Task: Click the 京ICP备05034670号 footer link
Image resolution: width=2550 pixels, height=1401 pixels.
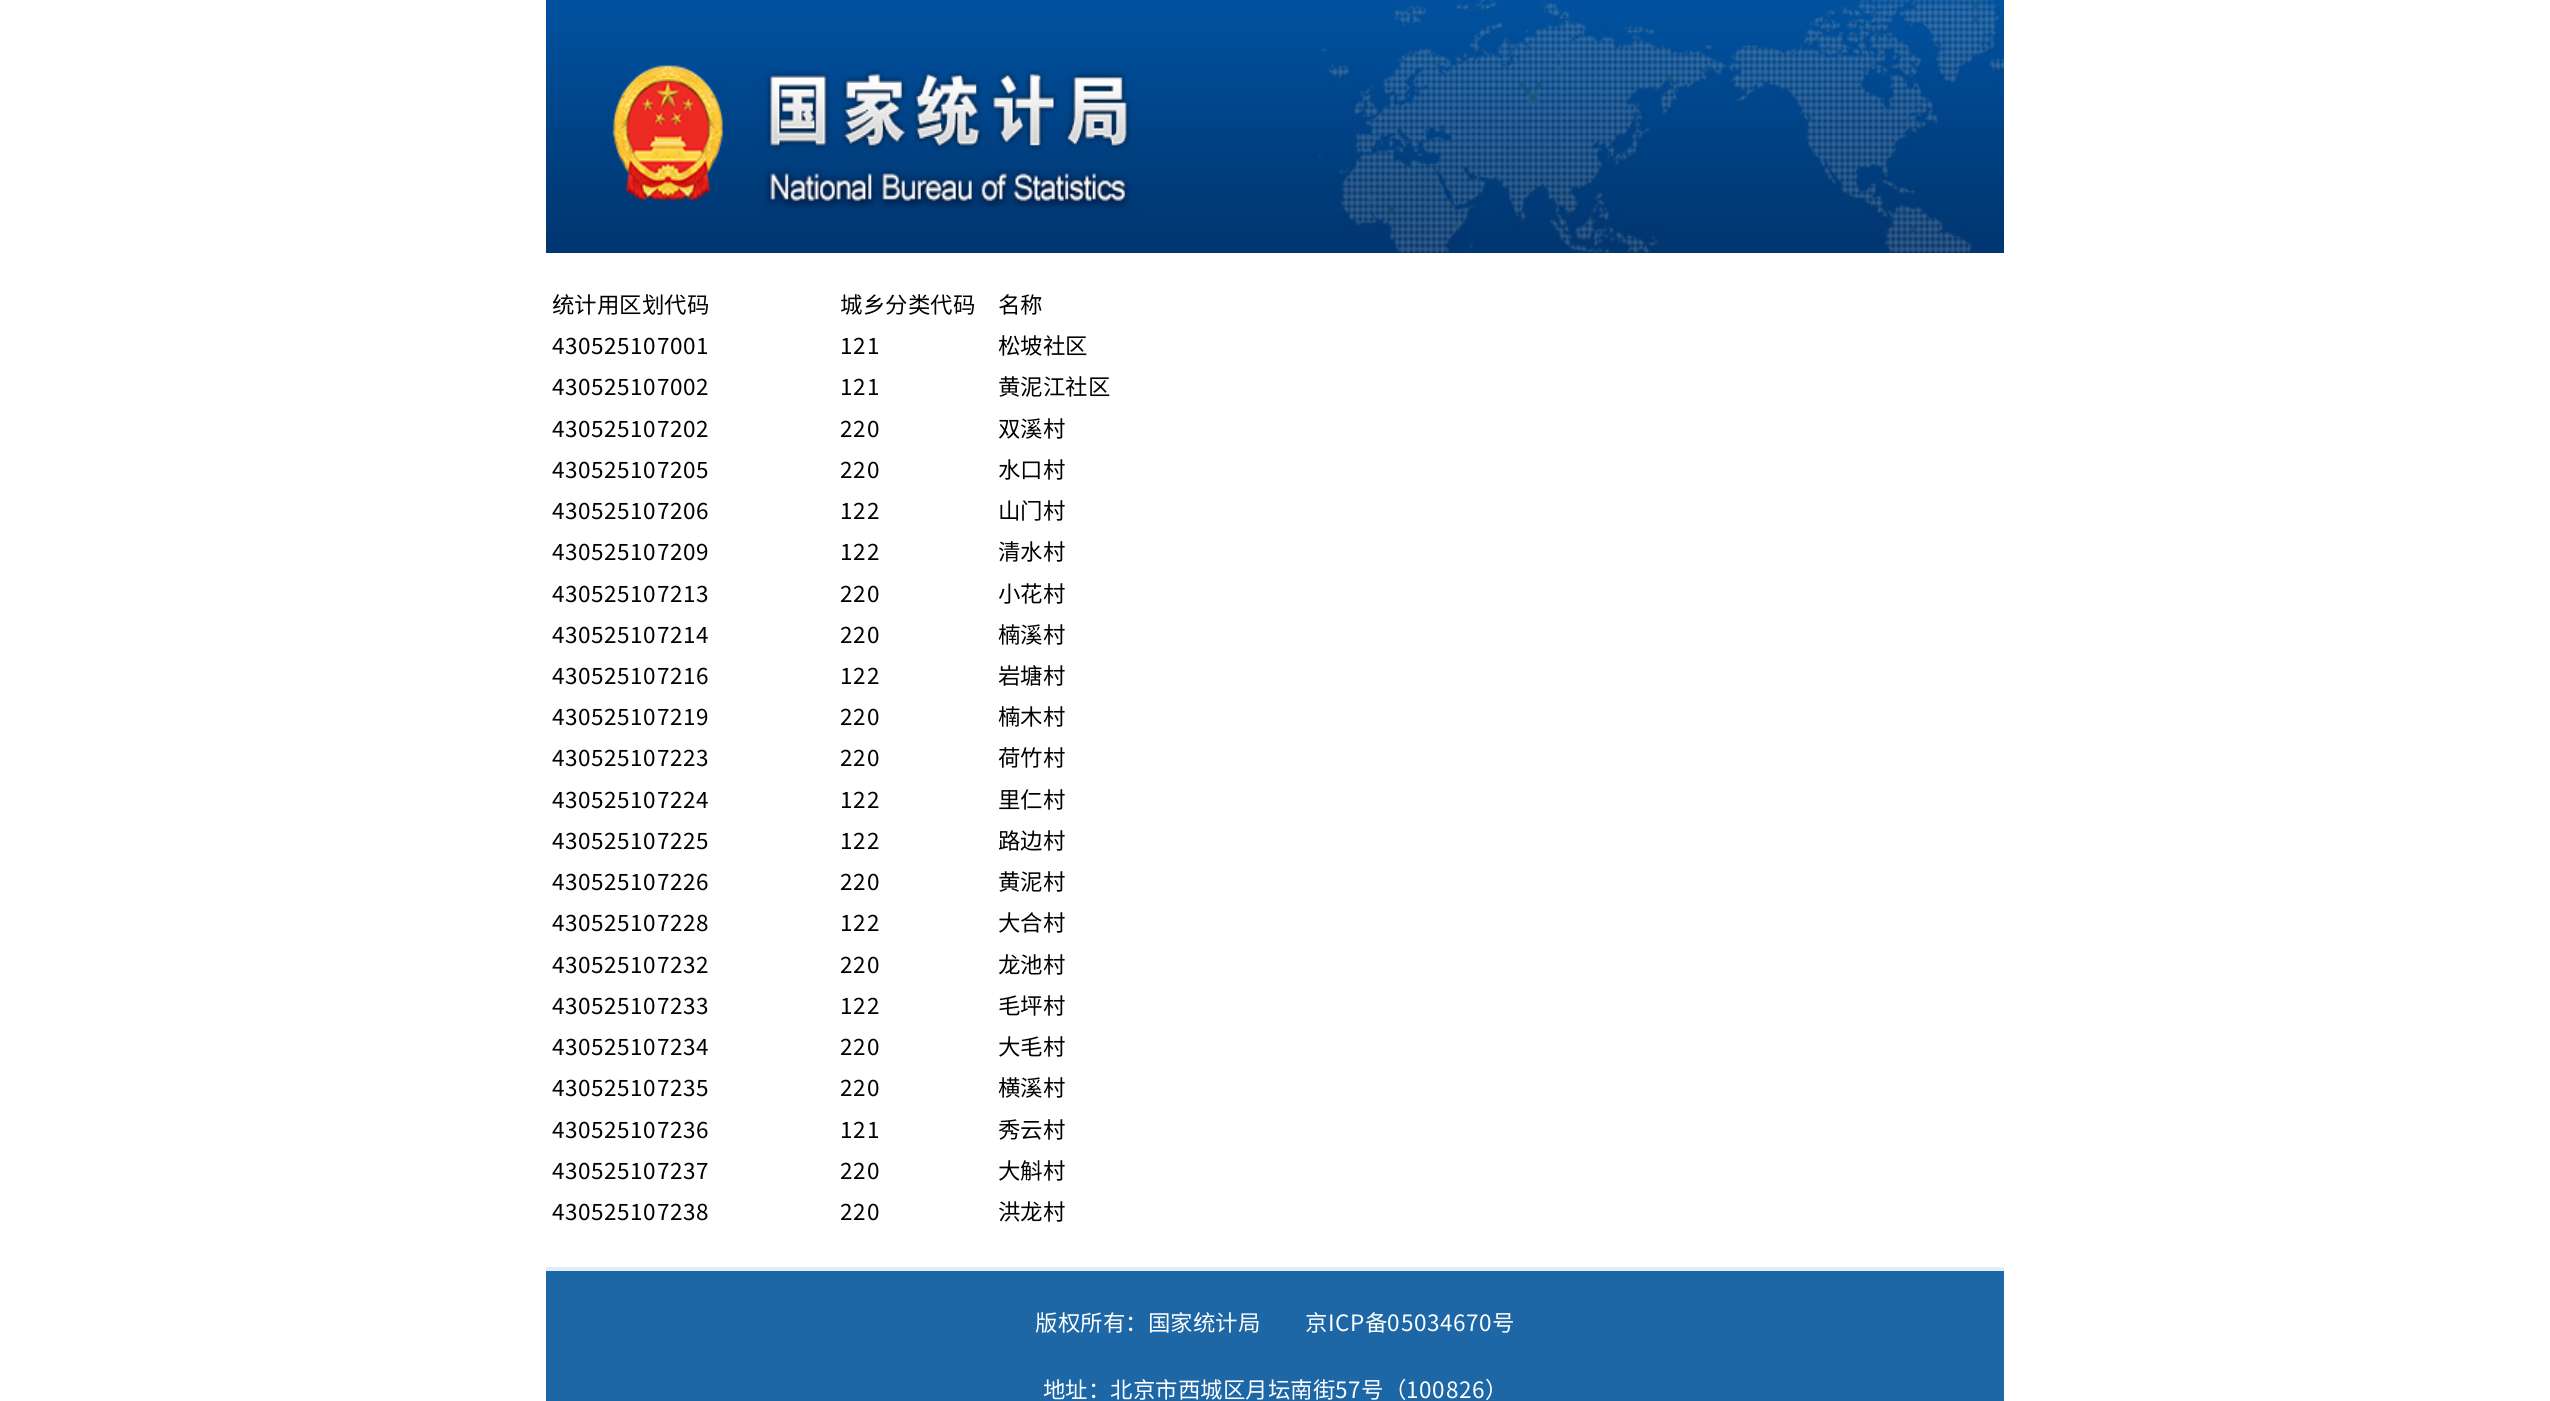Action: point(1408,1323)
